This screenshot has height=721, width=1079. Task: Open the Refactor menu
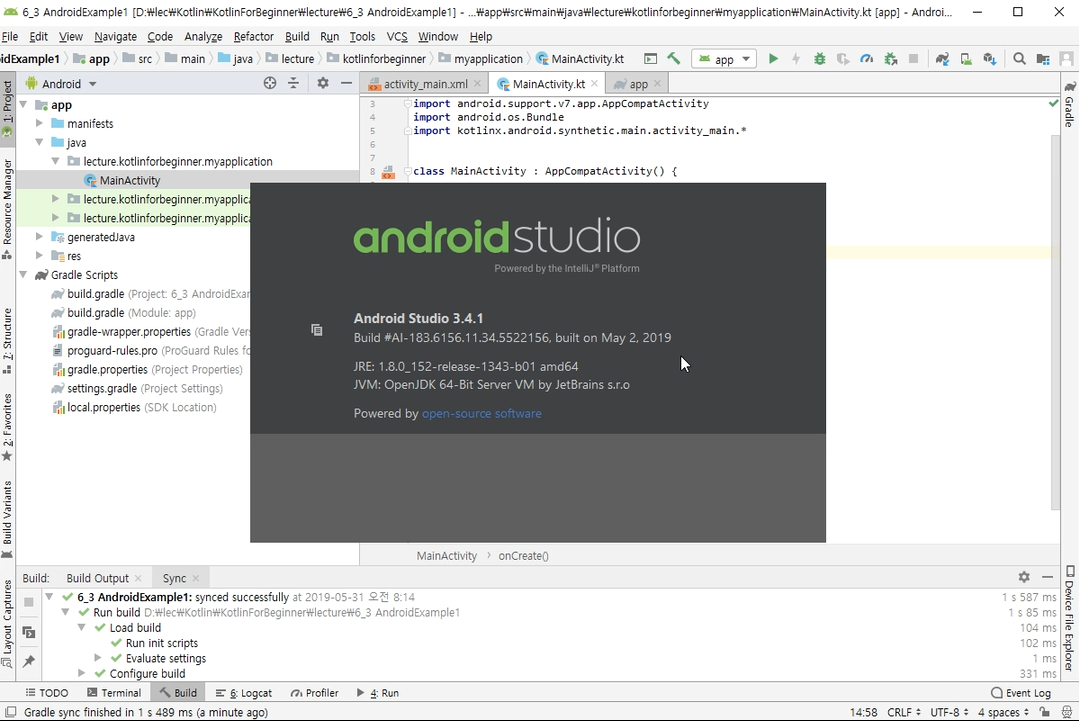[x=253, y=36]
